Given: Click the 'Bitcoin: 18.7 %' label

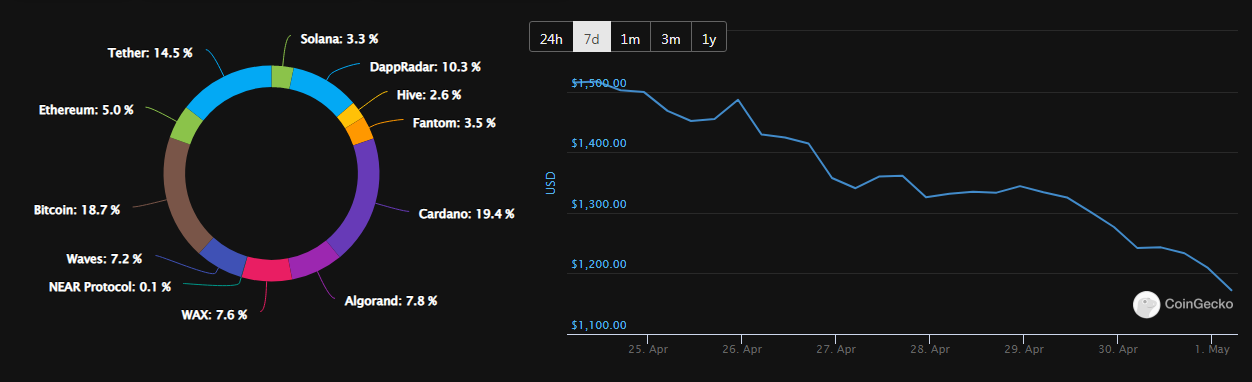Looking at the screenshot, I should point(77,210).
